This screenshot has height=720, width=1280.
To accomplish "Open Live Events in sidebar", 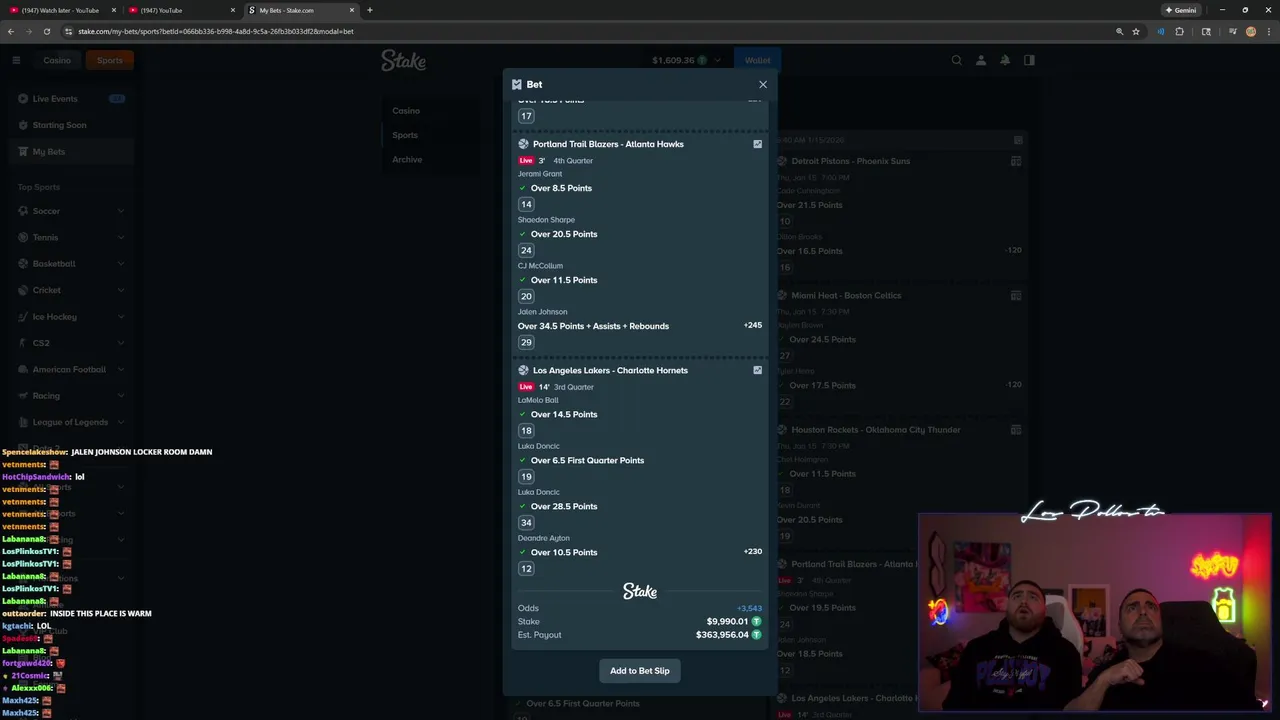I will pyautogui.click(x=70, y=99).
